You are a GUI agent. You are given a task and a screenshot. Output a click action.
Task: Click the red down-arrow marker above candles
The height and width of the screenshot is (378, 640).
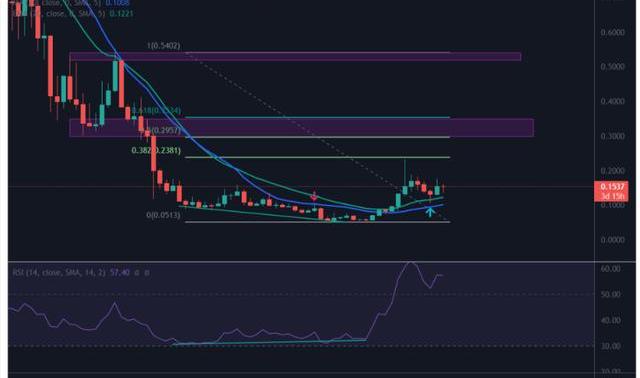313,196
